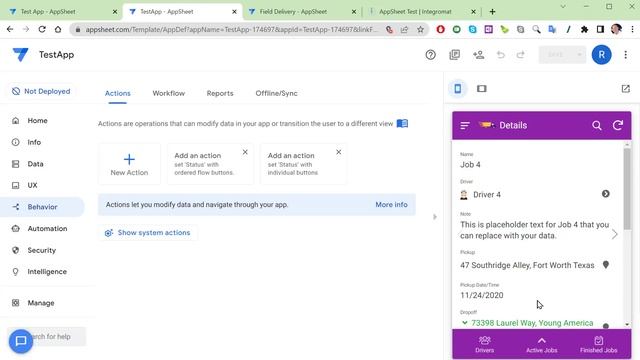Open the chat support bubble
Image resolution: width=640 pixels, height=360 pixels.
click(x=21, y=341)
